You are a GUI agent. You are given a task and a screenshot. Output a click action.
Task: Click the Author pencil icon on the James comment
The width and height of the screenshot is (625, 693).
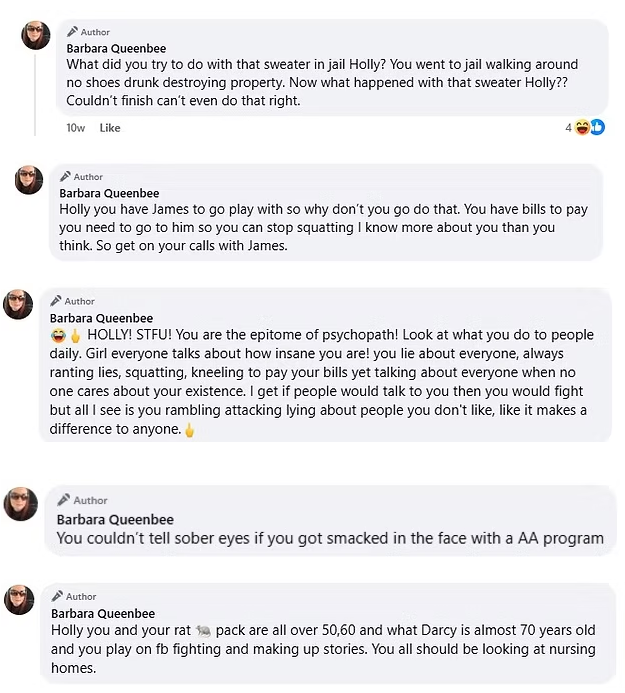[x=66, y=177]
